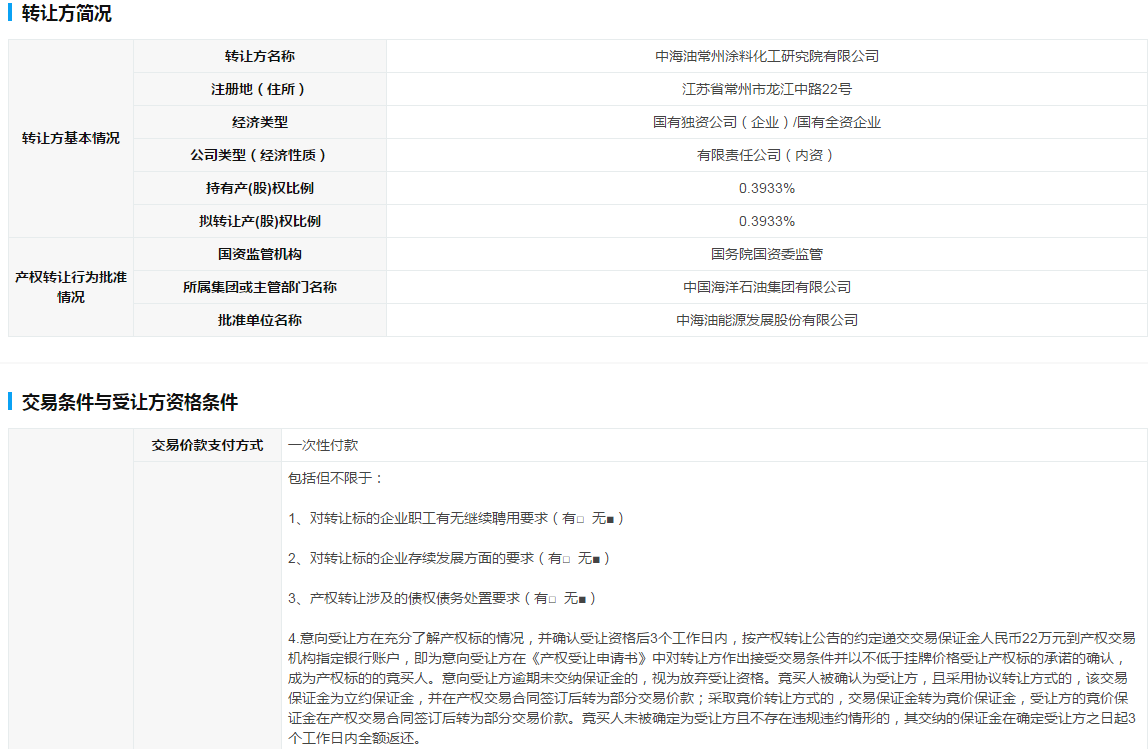Click item 3 text about 债权债务处置要求
Screen dimensions: 1148x749
[442, 599]
